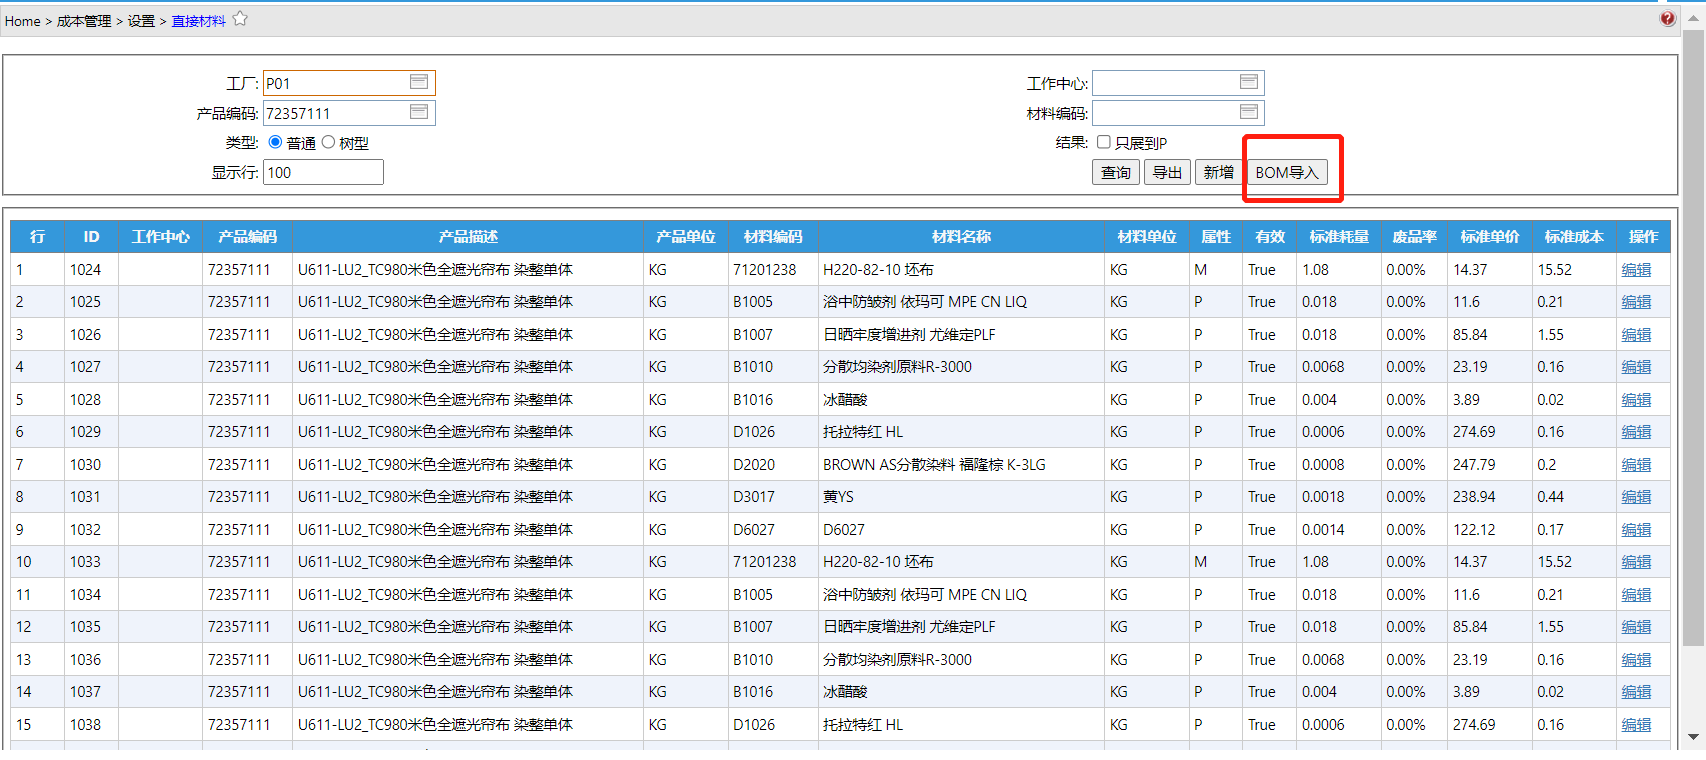The image size is (1706, 760).
Task: Sort by the 材料编码 column header
Action: coord(773,237)
